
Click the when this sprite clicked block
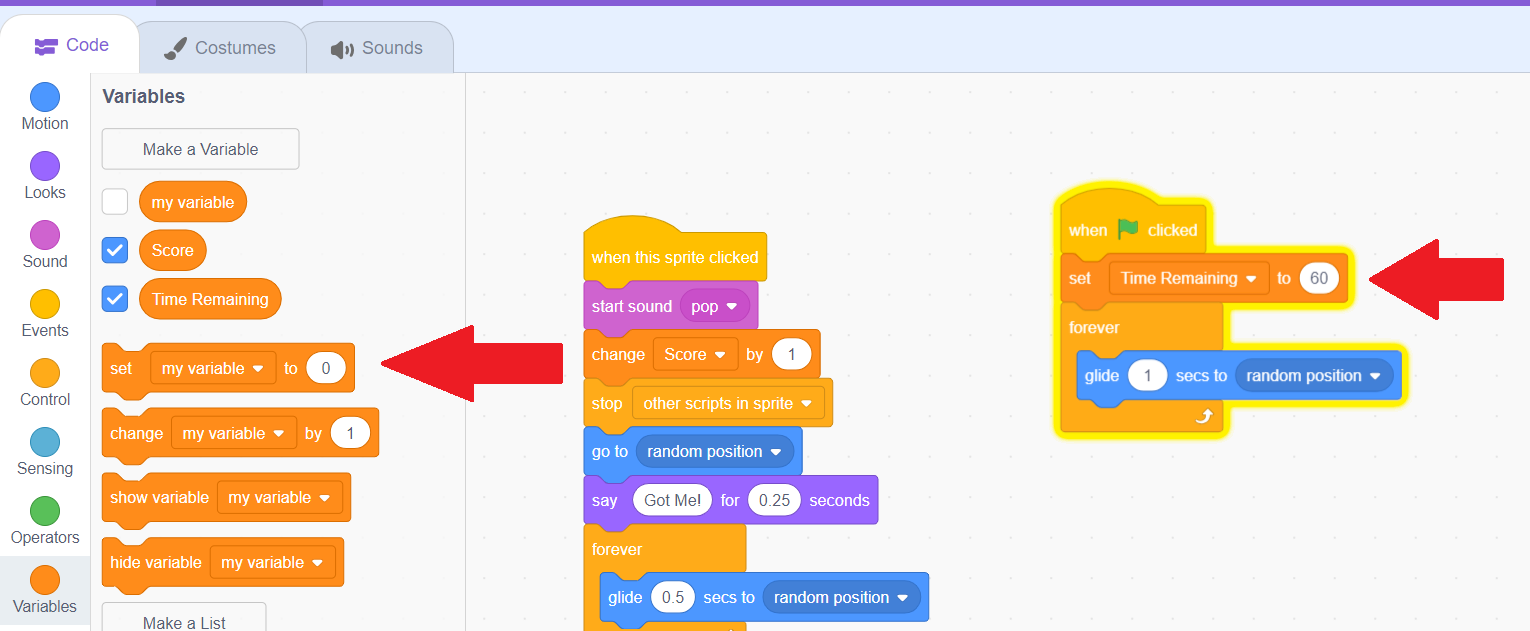pos(675,257)
